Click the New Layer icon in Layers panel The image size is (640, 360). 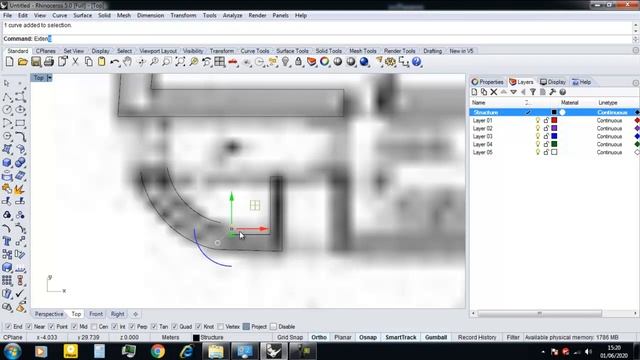pos(474,92)
